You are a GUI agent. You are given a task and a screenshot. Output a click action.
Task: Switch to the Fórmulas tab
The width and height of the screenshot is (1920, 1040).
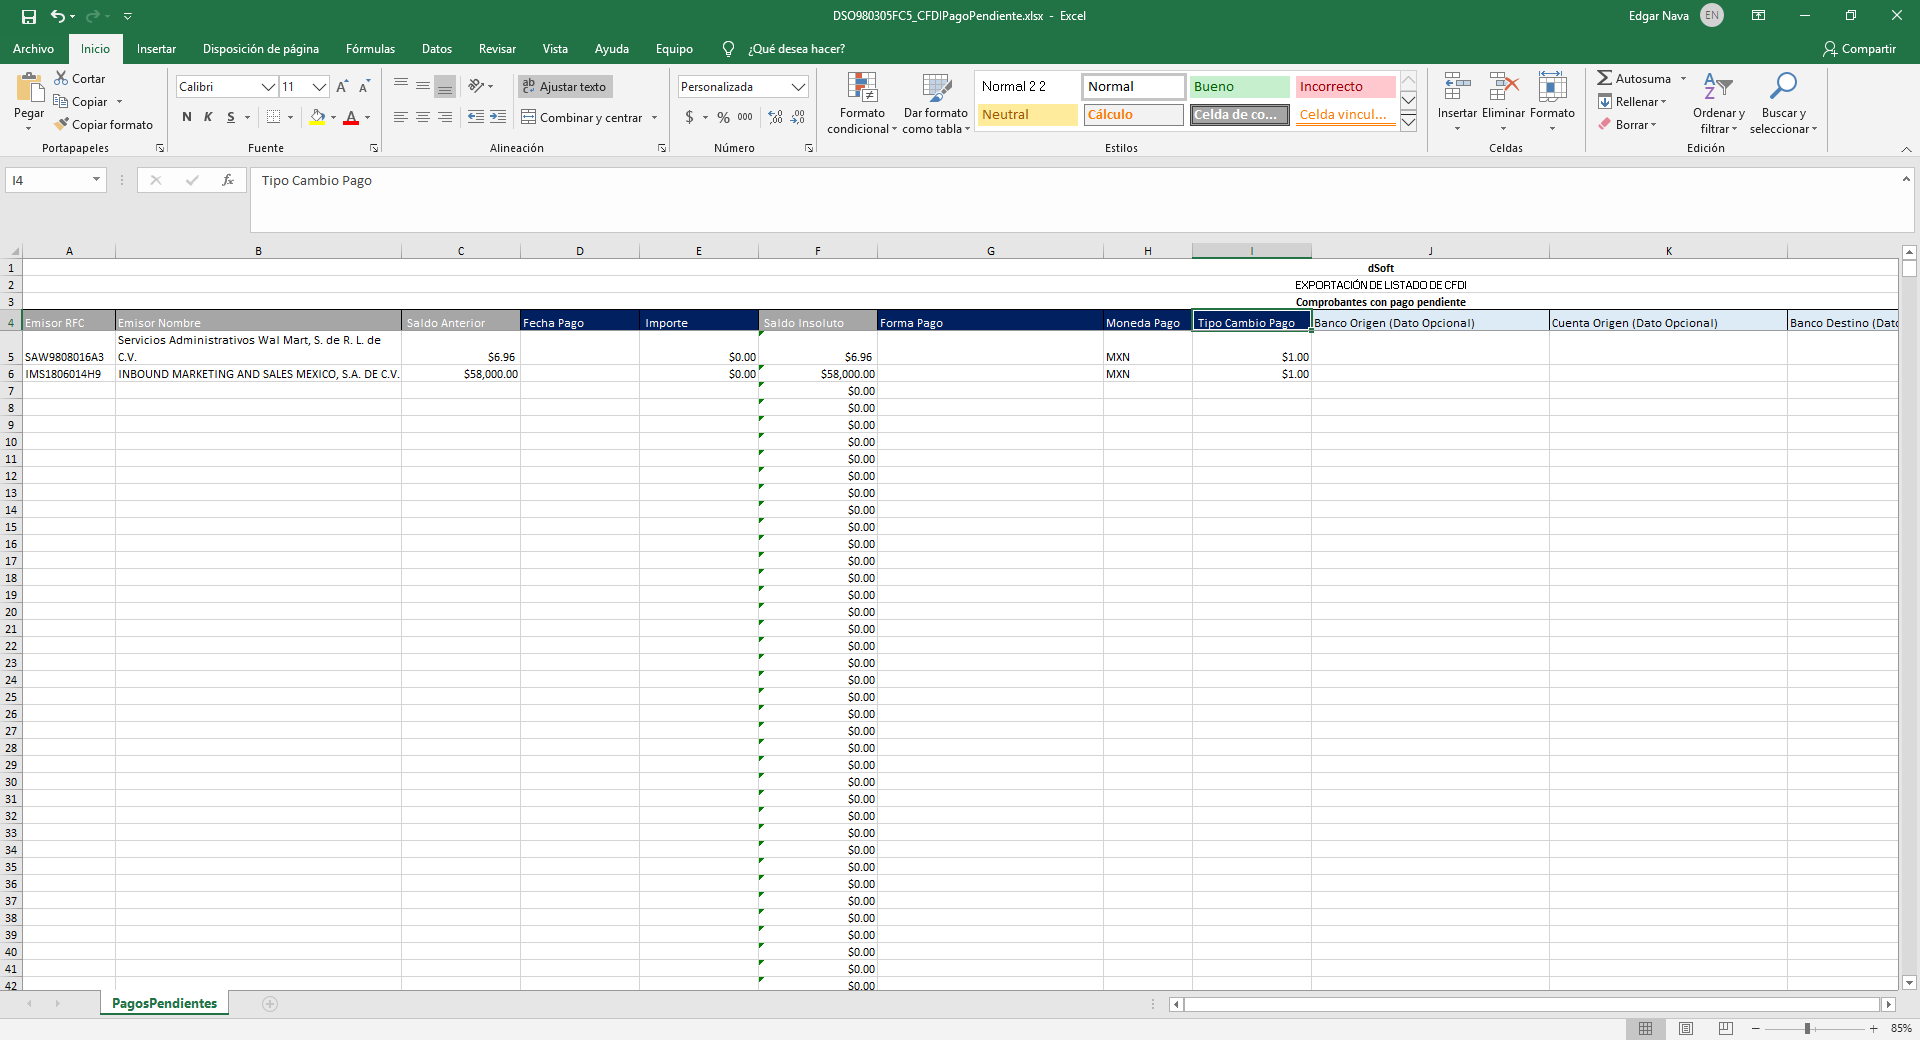370,49
